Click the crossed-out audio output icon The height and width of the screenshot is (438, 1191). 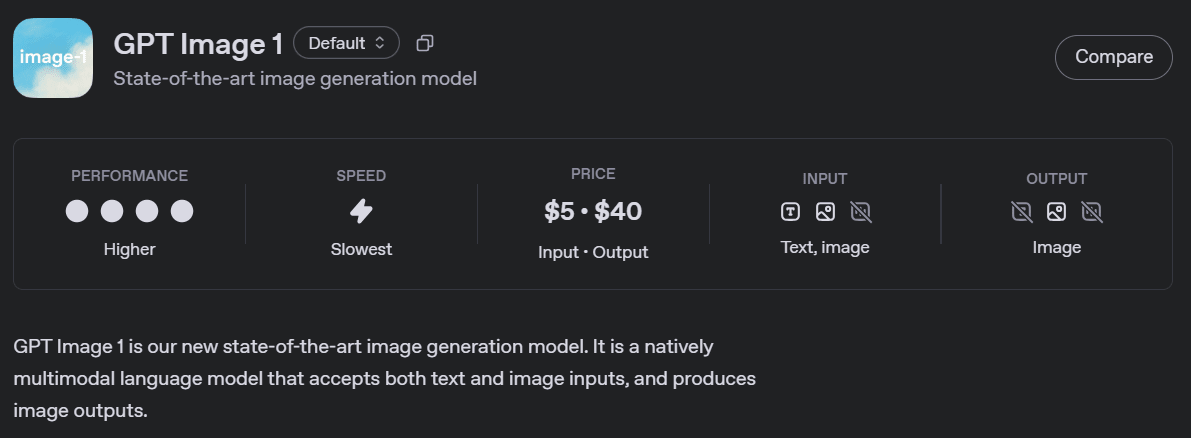coord(1091,212)
